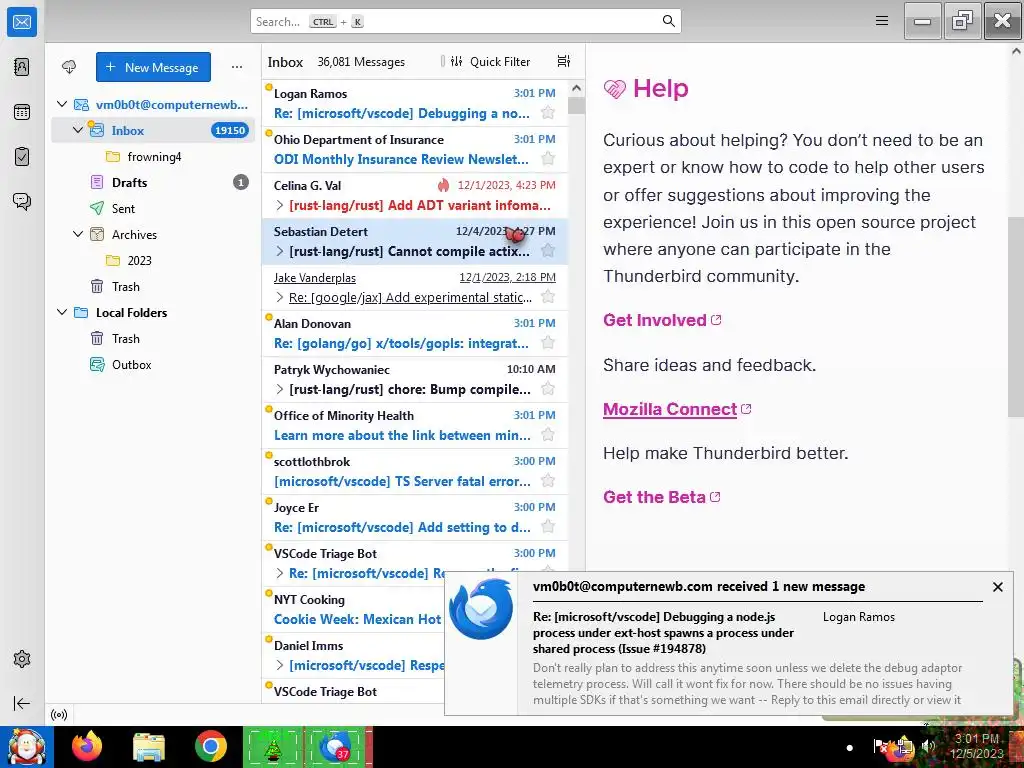Screen dimensions: 1024x768
Task: Open File Explorer from the taskbar
Action: (149, 746)
